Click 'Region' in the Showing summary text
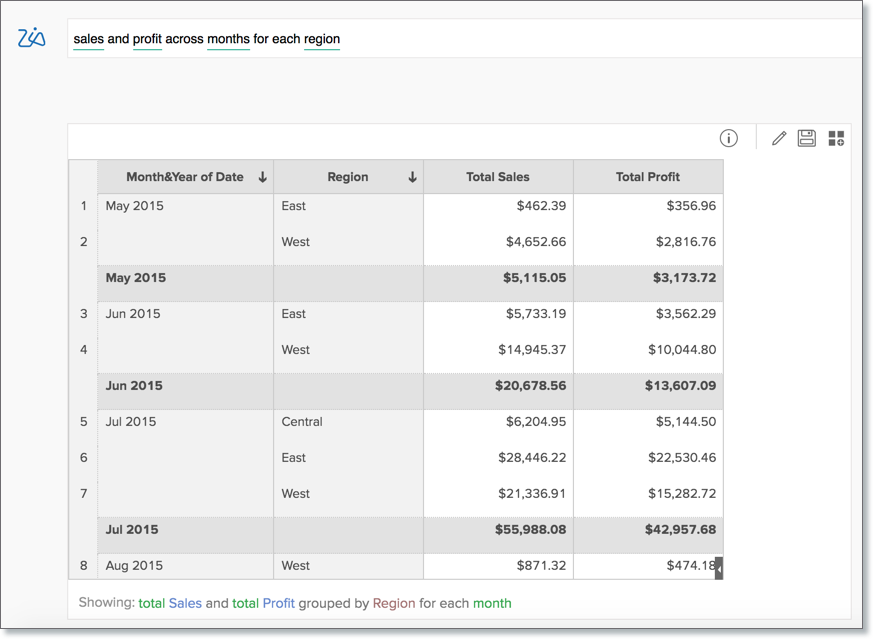873x639 pixels. pos(394,603)
